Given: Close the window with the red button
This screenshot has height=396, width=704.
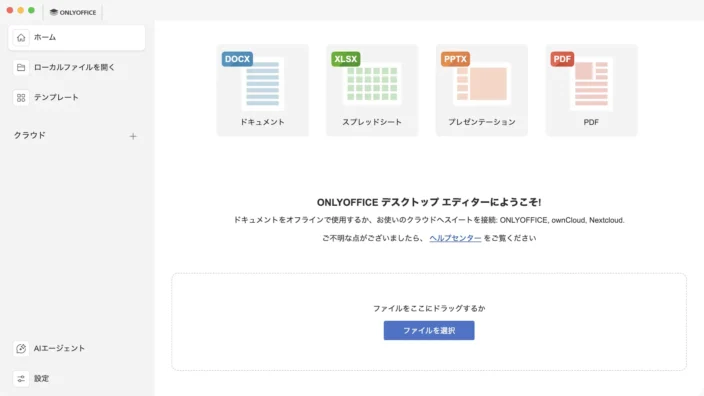Looking at the screenshot, I should (10, 10).
